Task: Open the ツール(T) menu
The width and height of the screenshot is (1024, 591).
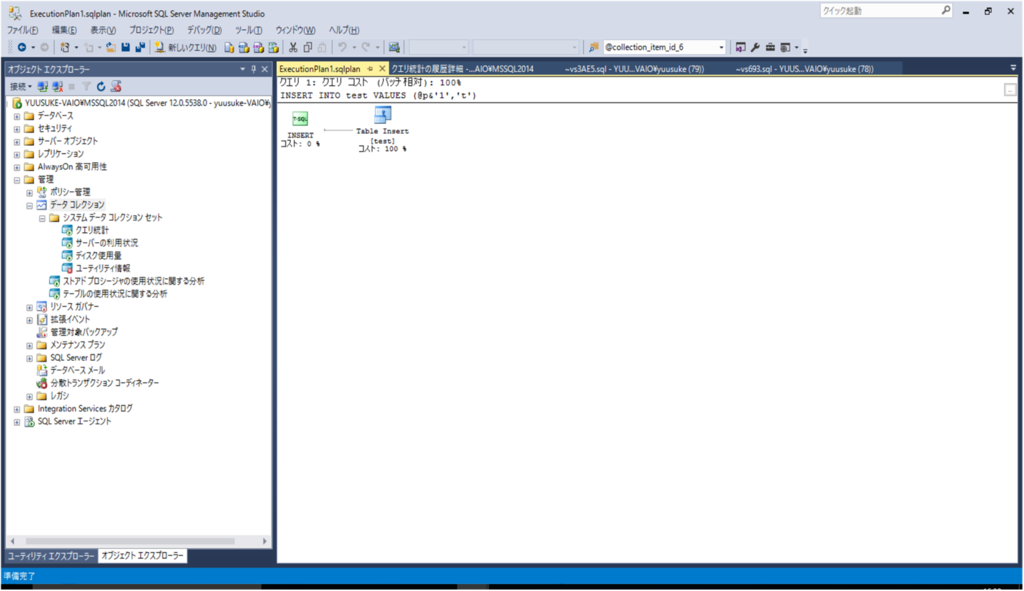Action: coord(248,30)
